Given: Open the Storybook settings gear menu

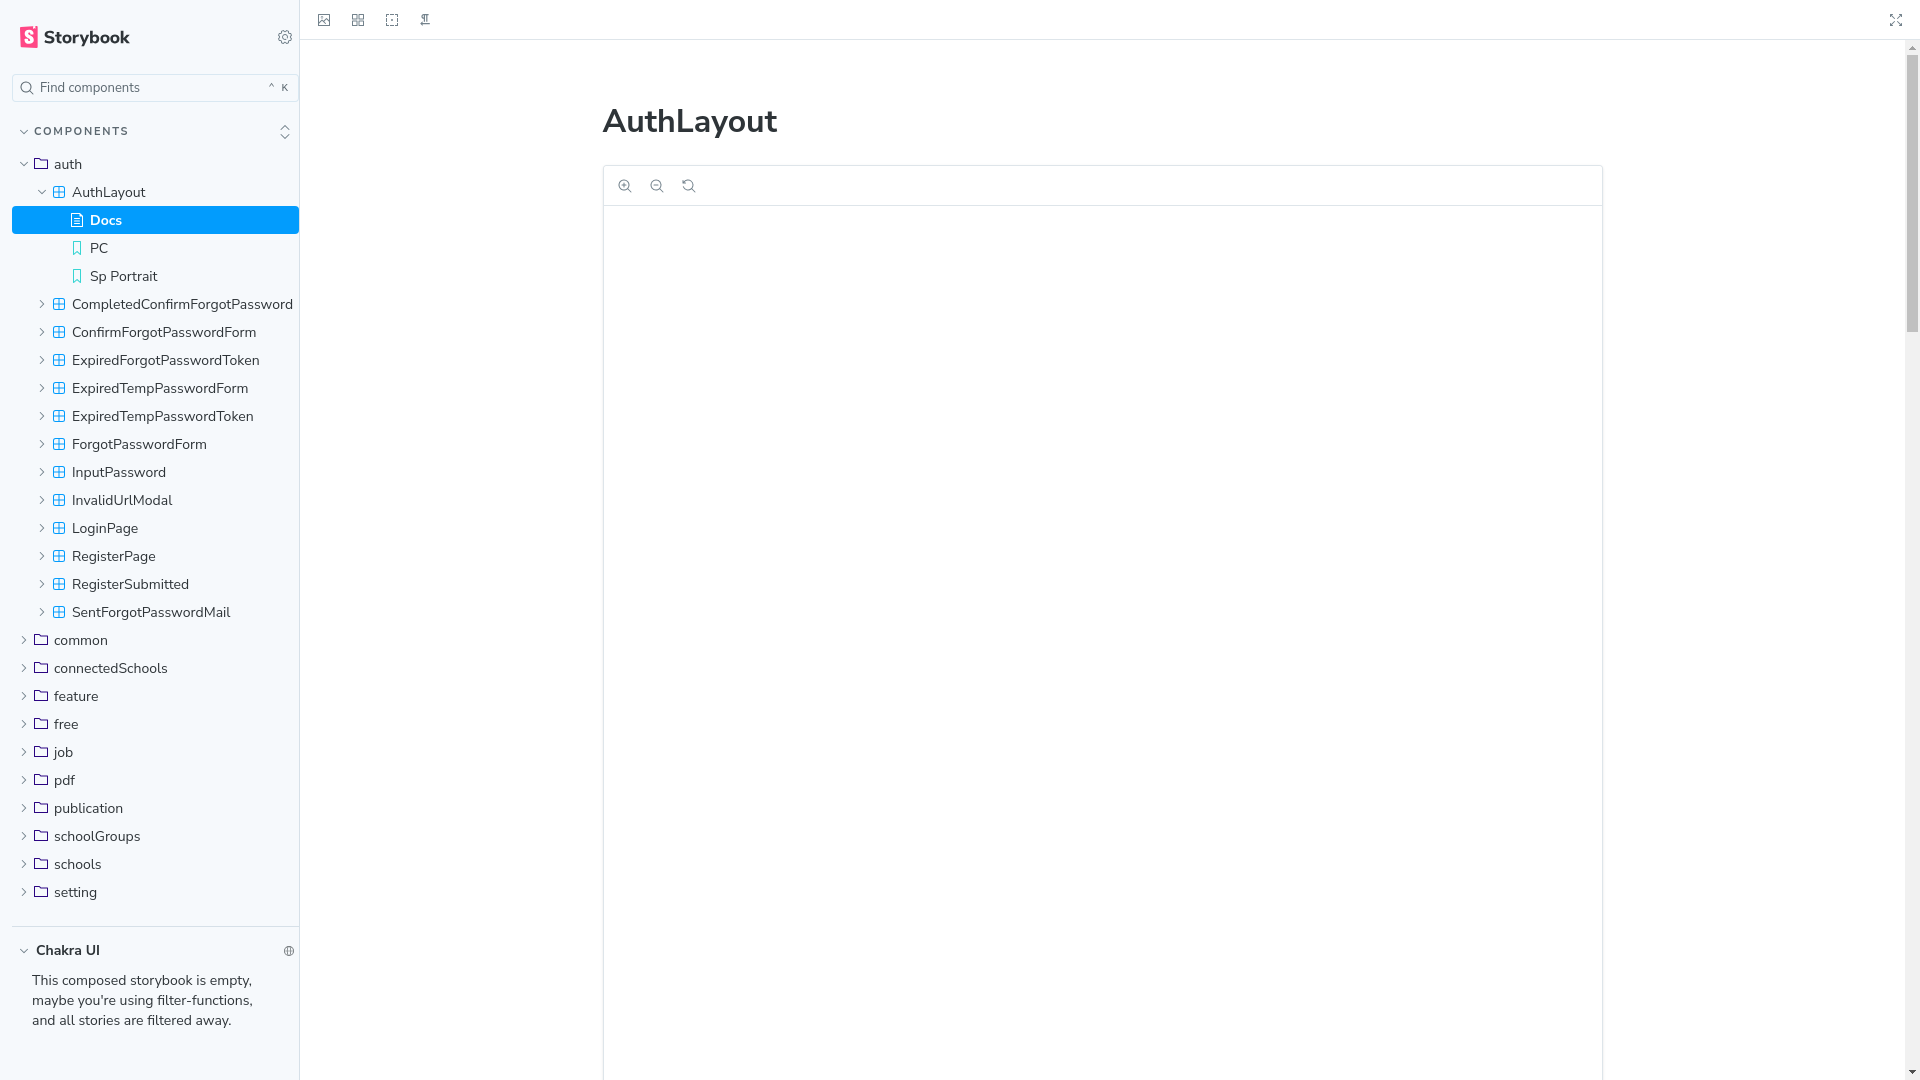Looking at the screenshot, I should coord(285,37).
